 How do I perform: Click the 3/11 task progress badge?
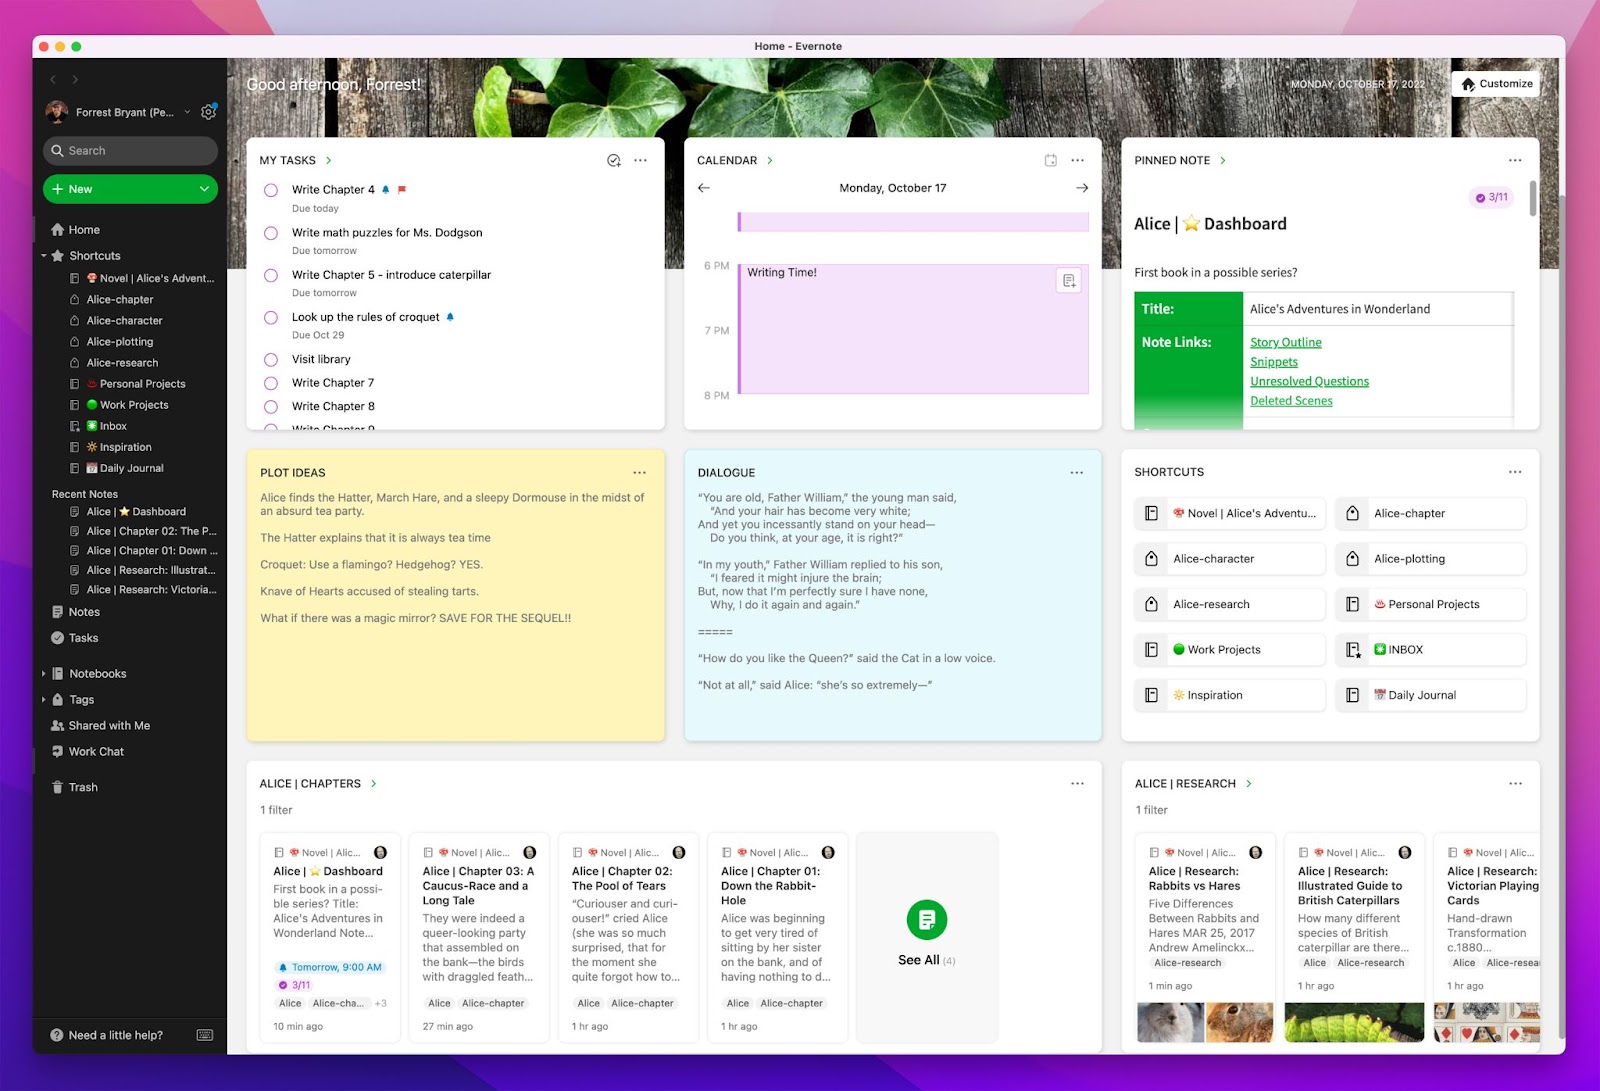pos(1491,197)
